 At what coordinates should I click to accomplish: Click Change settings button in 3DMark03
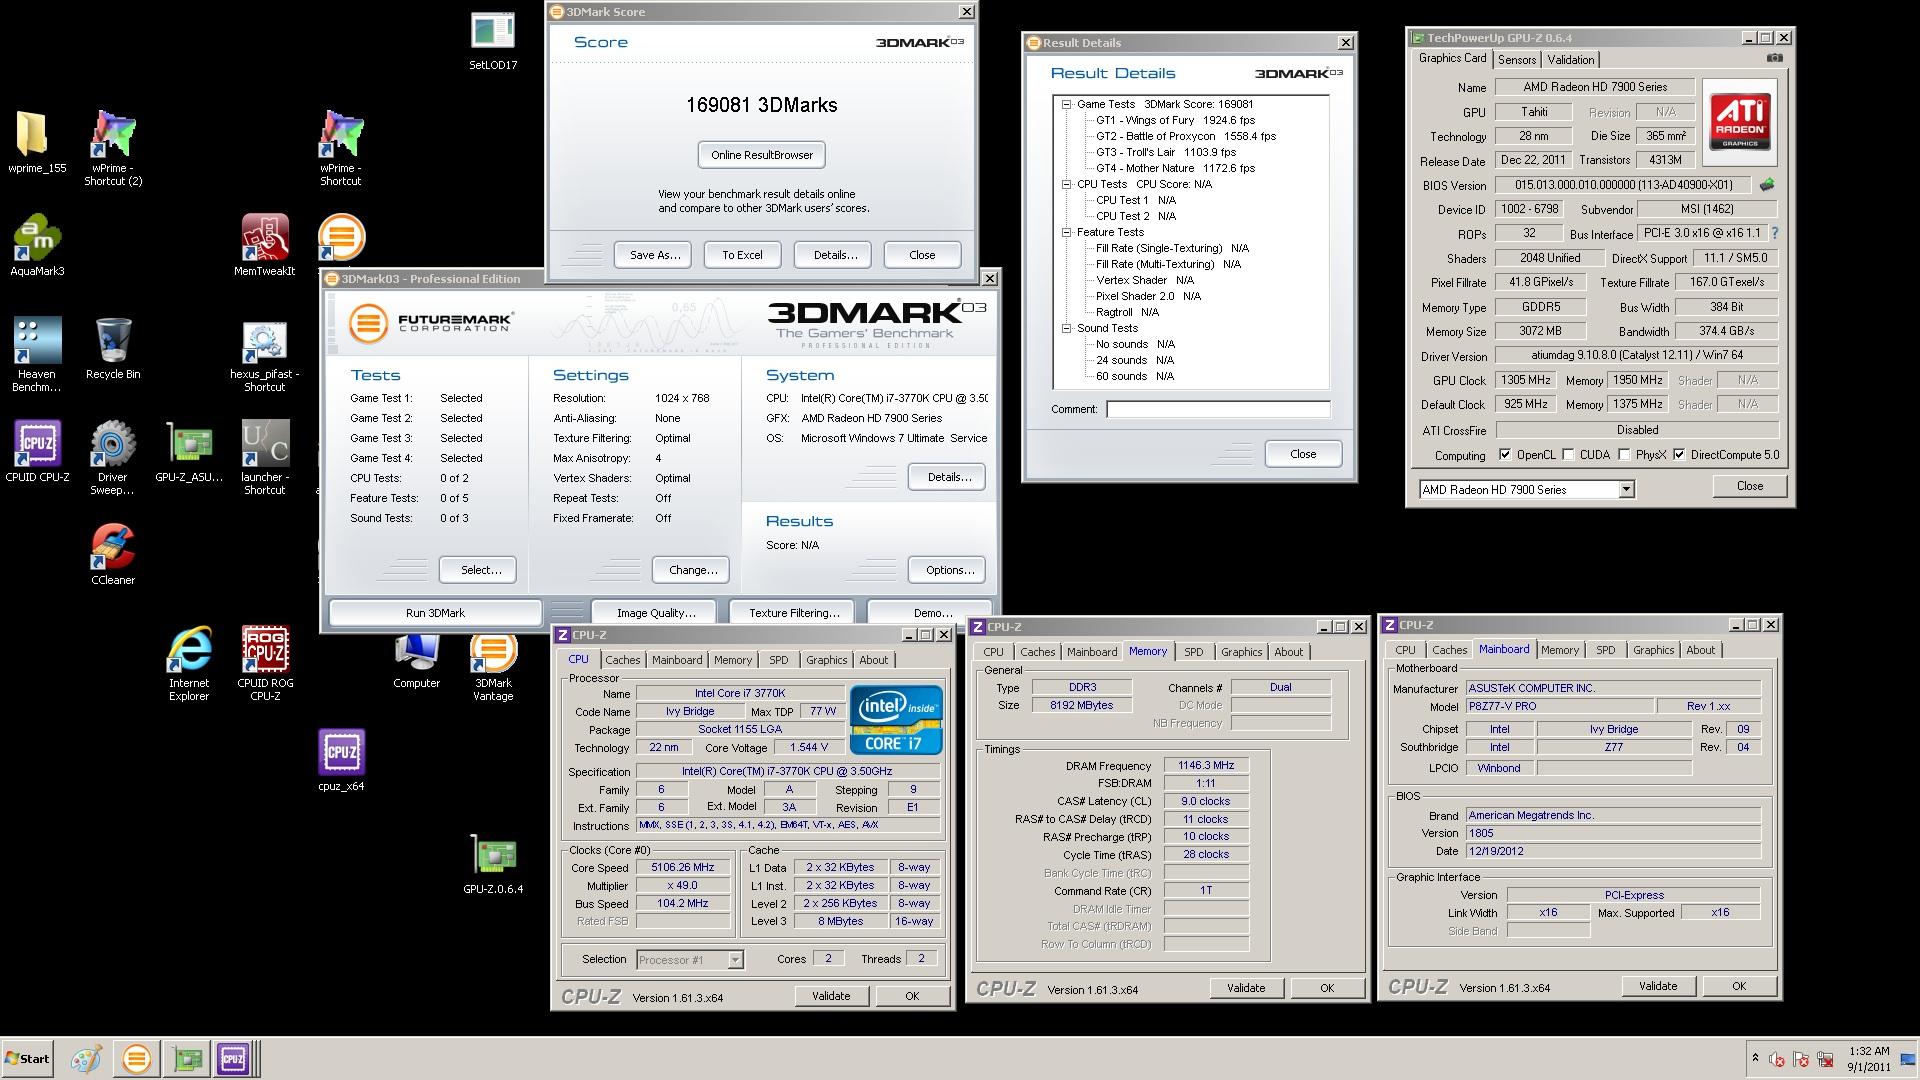pos(693,570)
